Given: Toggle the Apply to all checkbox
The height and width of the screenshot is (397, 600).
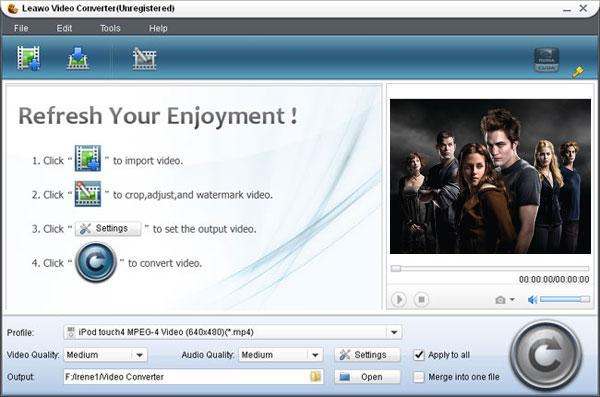Looking at the screenshot, I should tap(419, 355).
